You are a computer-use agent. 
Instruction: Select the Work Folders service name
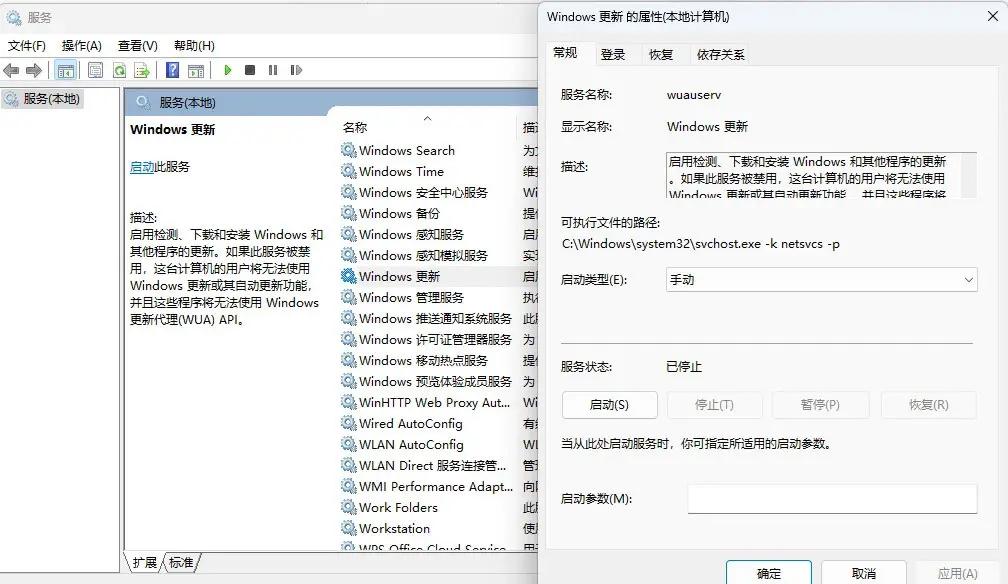(398, 507)
